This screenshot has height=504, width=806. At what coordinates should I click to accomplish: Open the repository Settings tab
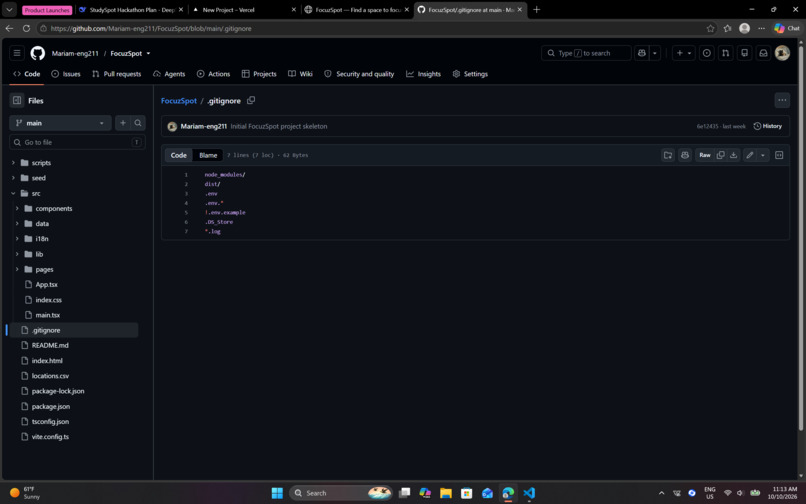[x=470, y=74]
